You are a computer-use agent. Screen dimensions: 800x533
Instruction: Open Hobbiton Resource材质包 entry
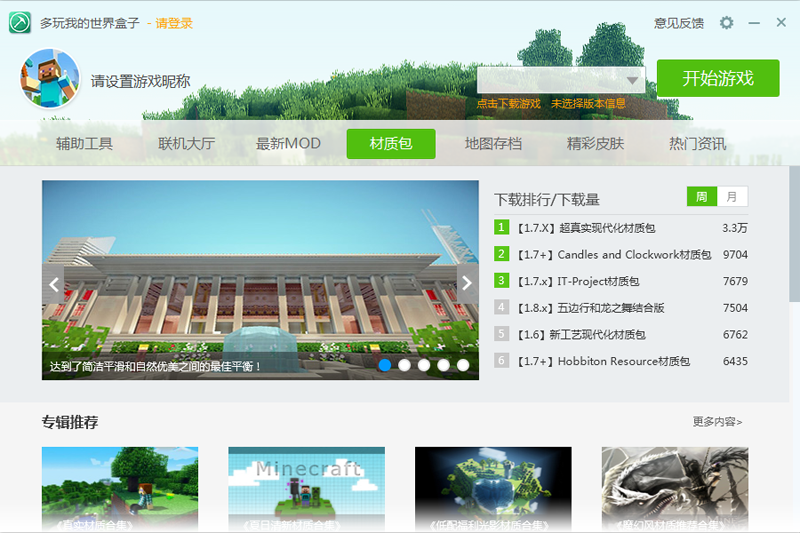coord(604,361)
